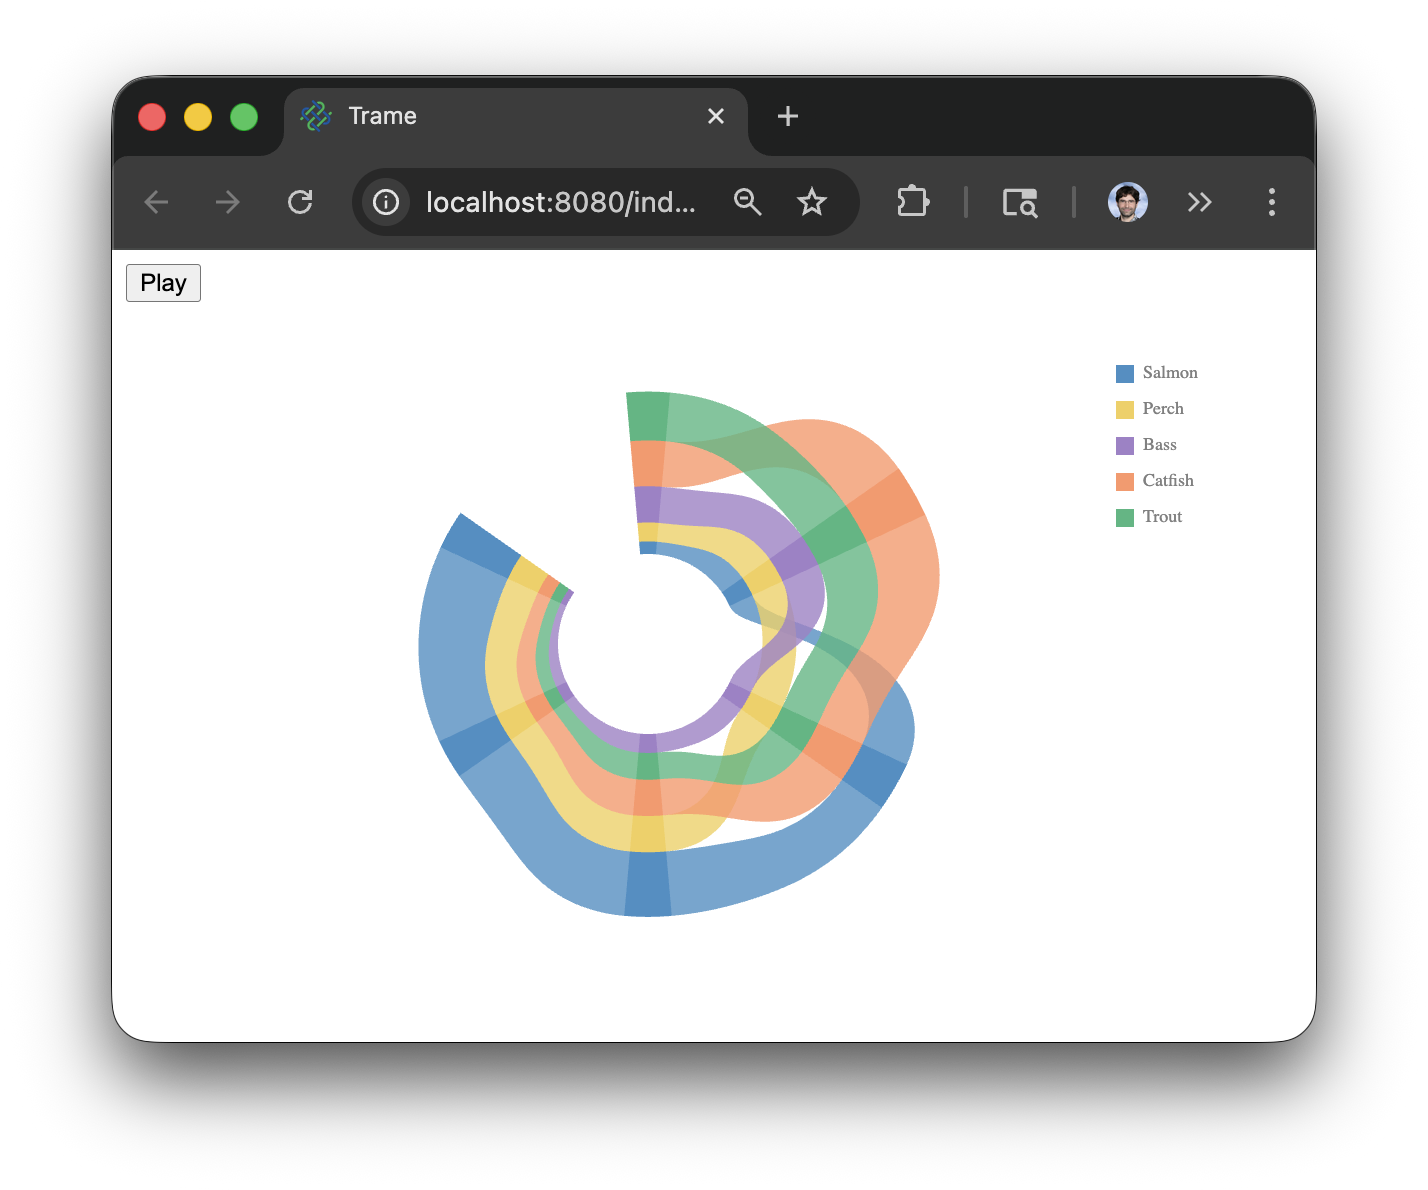1428x1190 pixels.
Task: Go forward with the browser forward arrow
Action: coord(228,202)
